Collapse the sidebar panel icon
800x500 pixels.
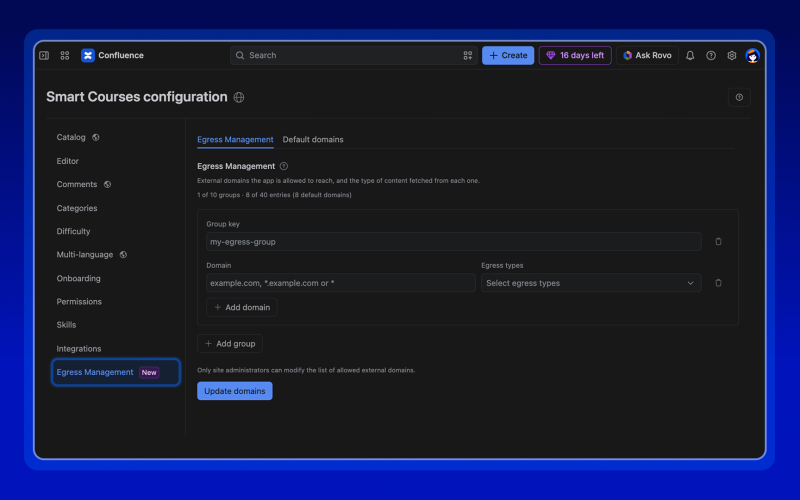point(44,55)
